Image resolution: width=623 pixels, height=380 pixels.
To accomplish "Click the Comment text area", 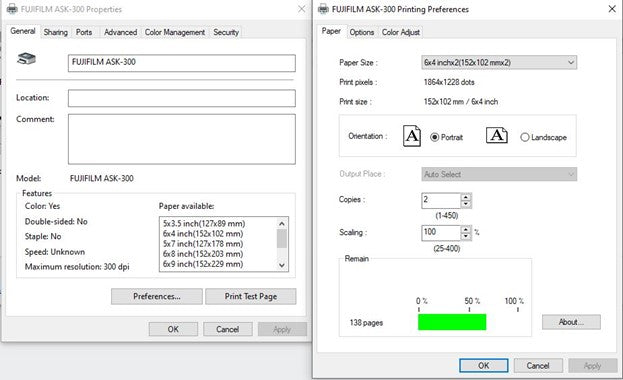I will tap(182, 139).
